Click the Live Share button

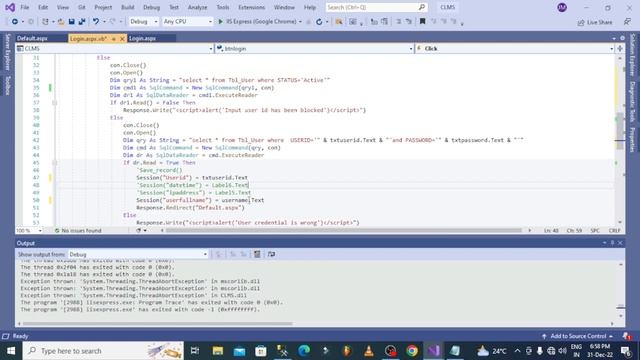click(595, 22)
